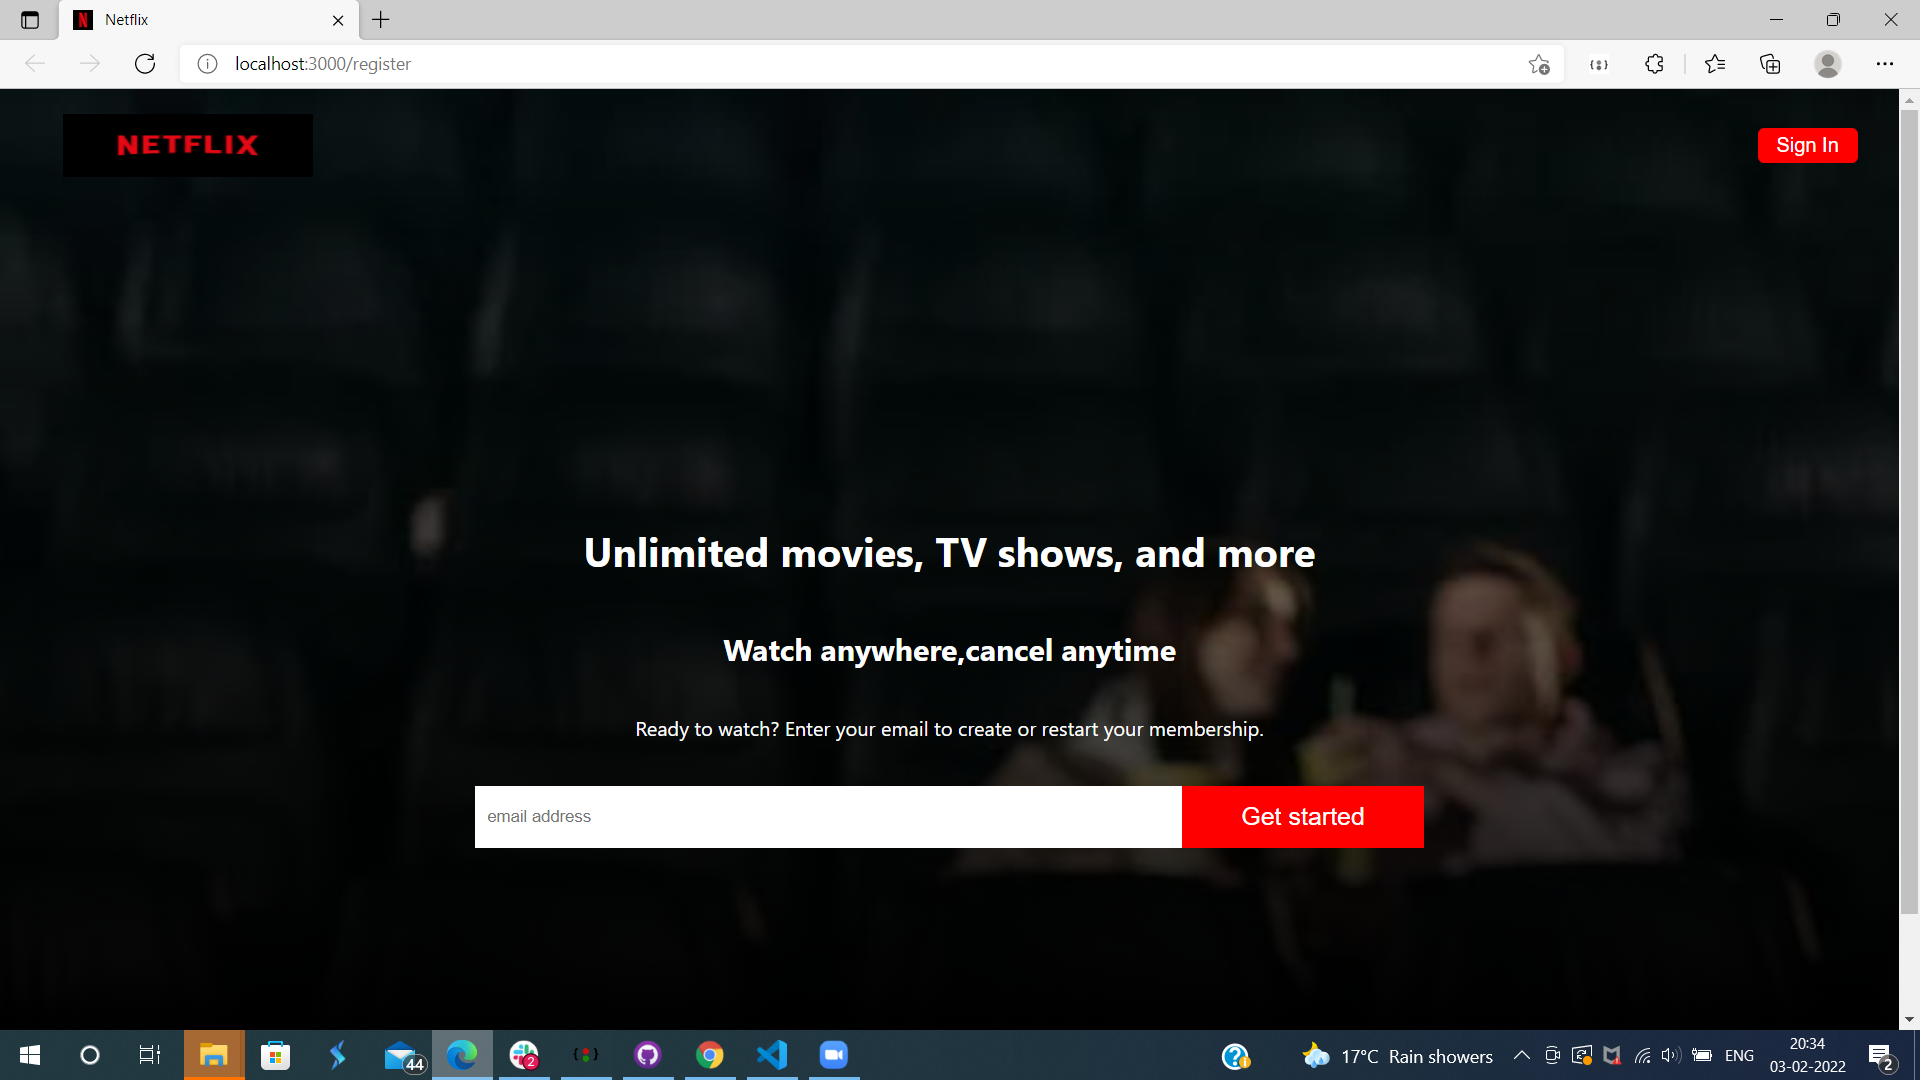Open GitHub Desktop from taskbar
The height and width of the screenshot is (1080, 1920).
click(648, 1055)
